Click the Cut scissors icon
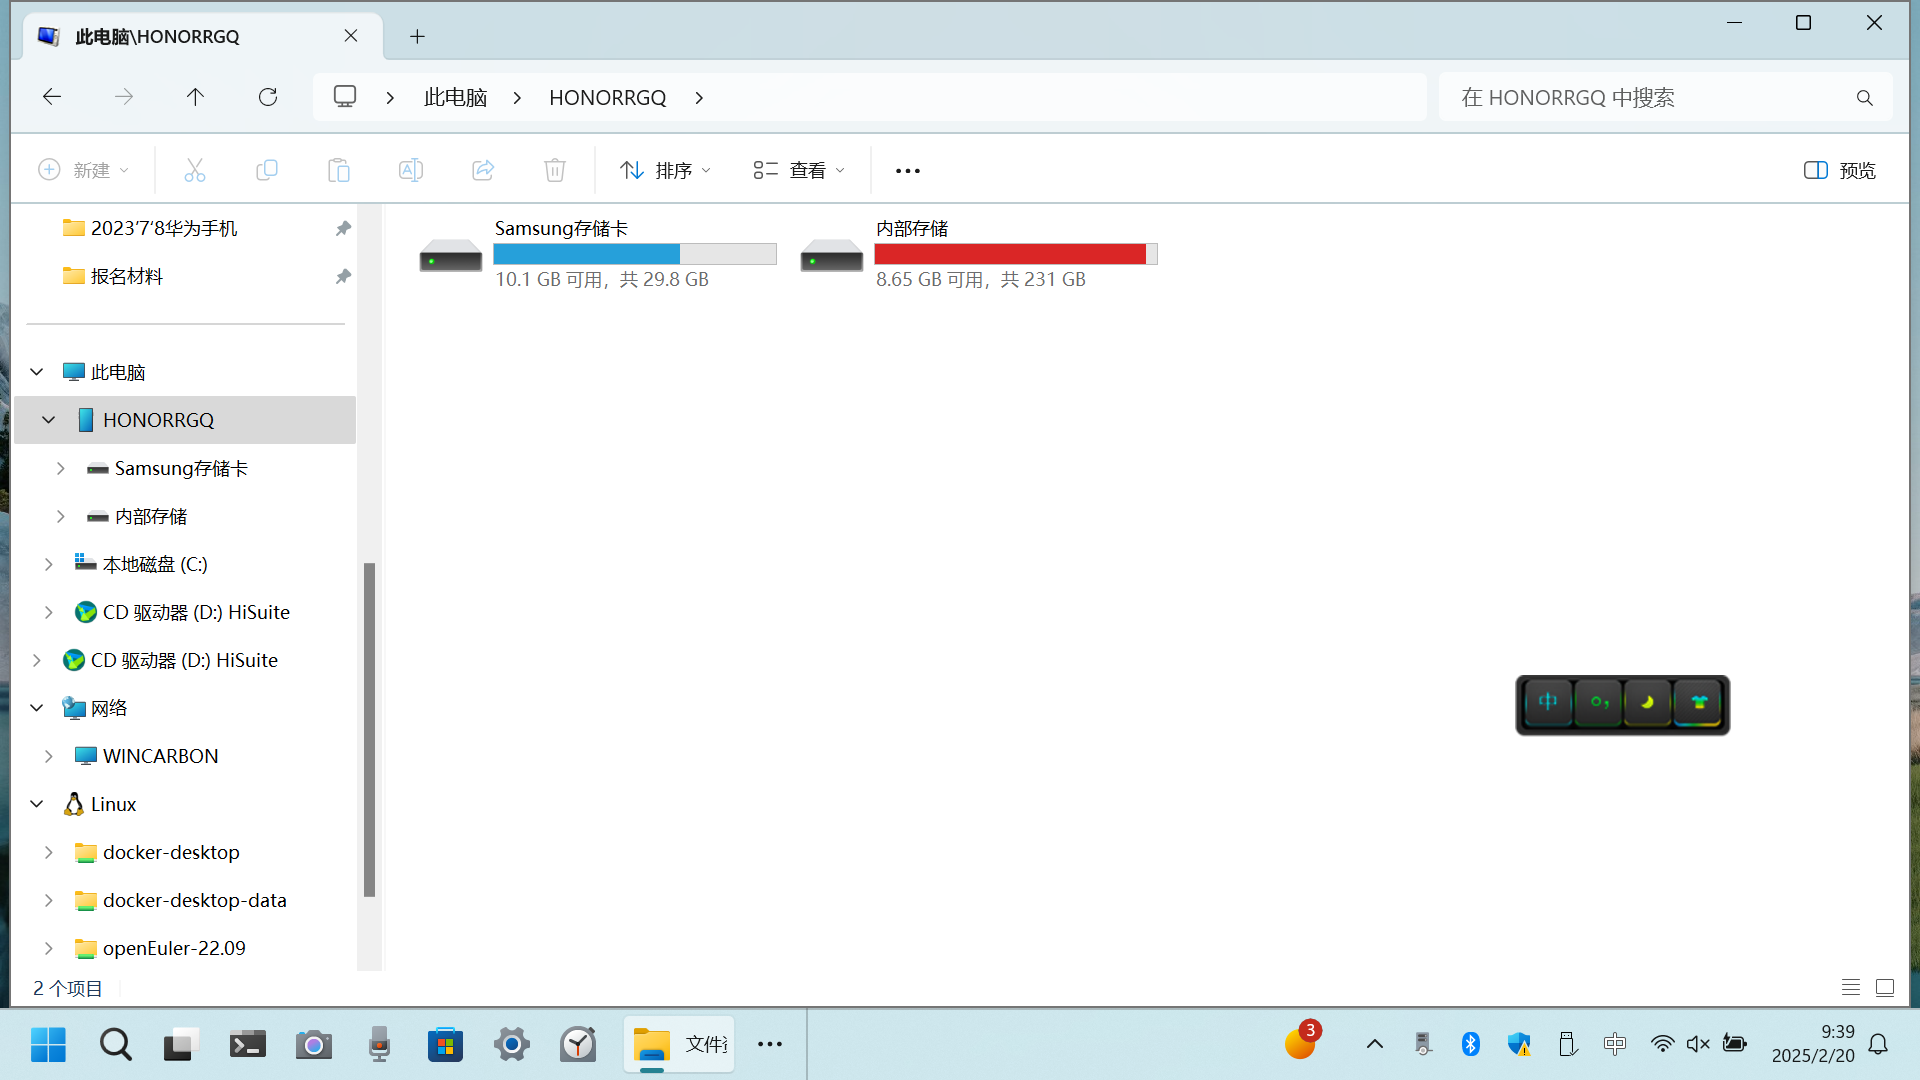 coord(195,170)
